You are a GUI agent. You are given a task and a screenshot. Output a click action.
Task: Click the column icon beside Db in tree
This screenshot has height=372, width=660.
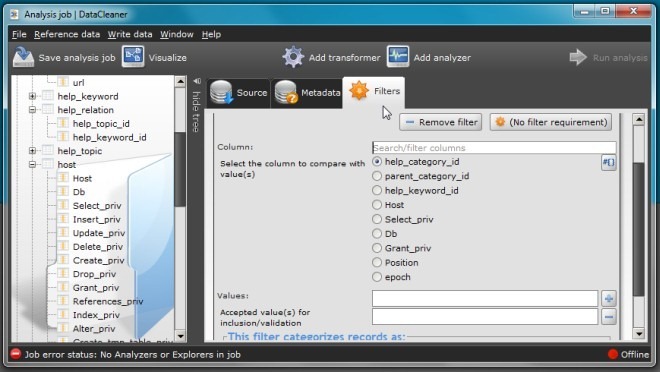point(63,191)
